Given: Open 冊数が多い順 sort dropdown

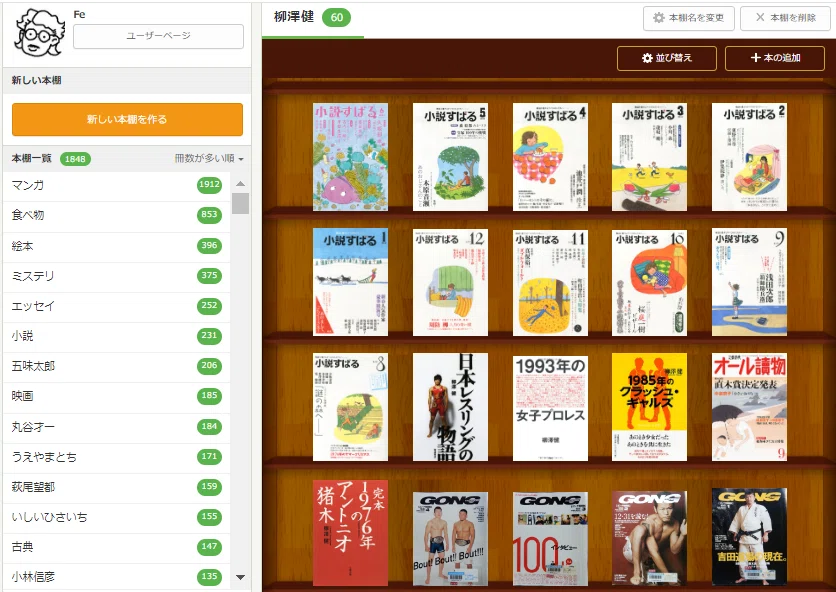Looking at the screenshot, I should (209, 158).
